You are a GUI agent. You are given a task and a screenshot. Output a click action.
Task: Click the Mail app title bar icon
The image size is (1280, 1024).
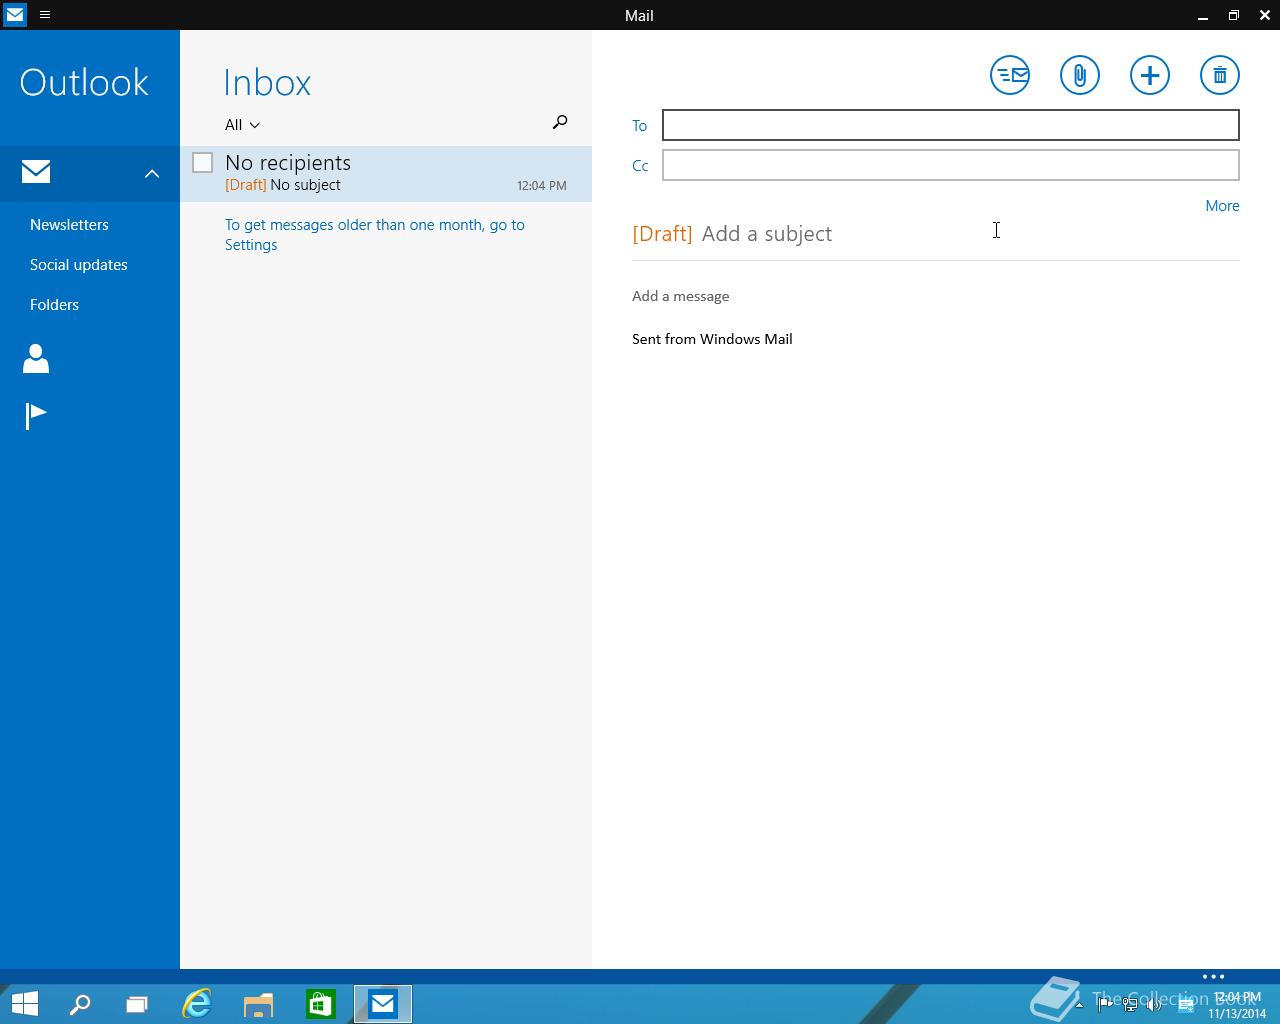click(15, 15)
